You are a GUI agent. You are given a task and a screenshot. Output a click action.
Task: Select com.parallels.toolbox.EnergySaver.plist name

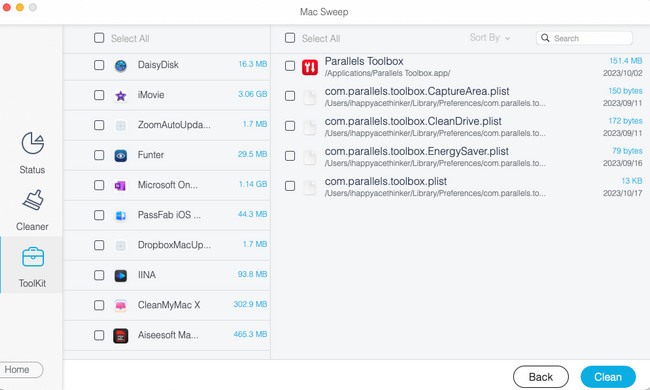coord(417,151)
